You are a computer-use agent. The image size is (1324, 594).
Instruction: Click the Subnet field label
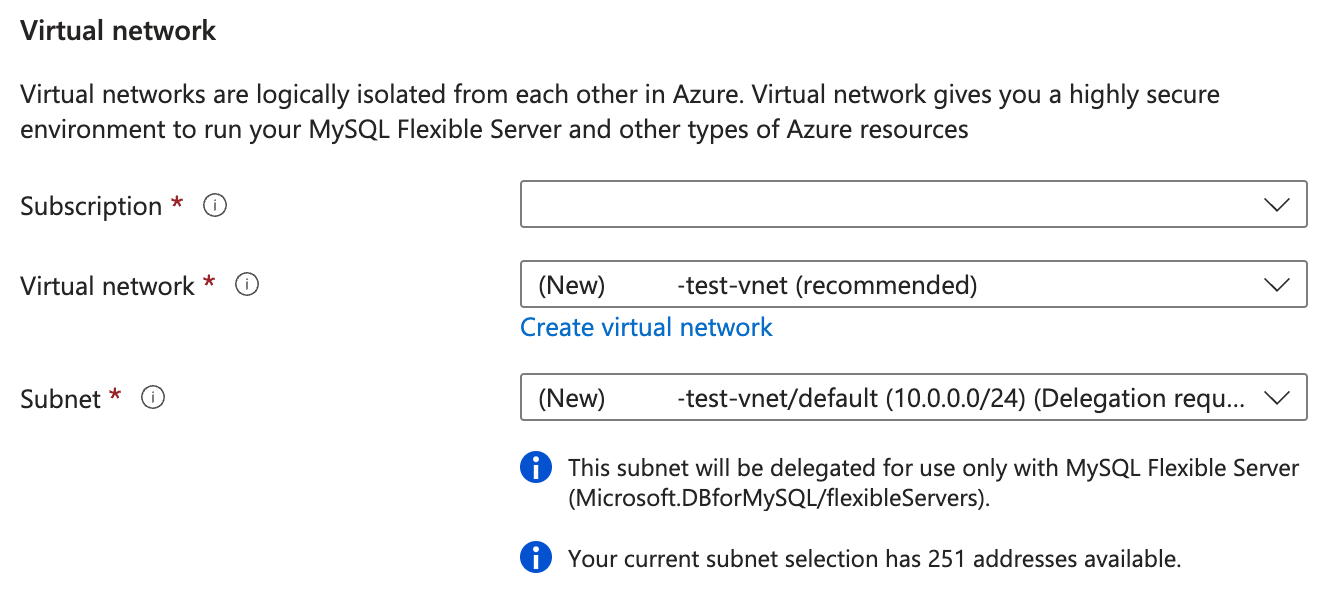point(59,398)
